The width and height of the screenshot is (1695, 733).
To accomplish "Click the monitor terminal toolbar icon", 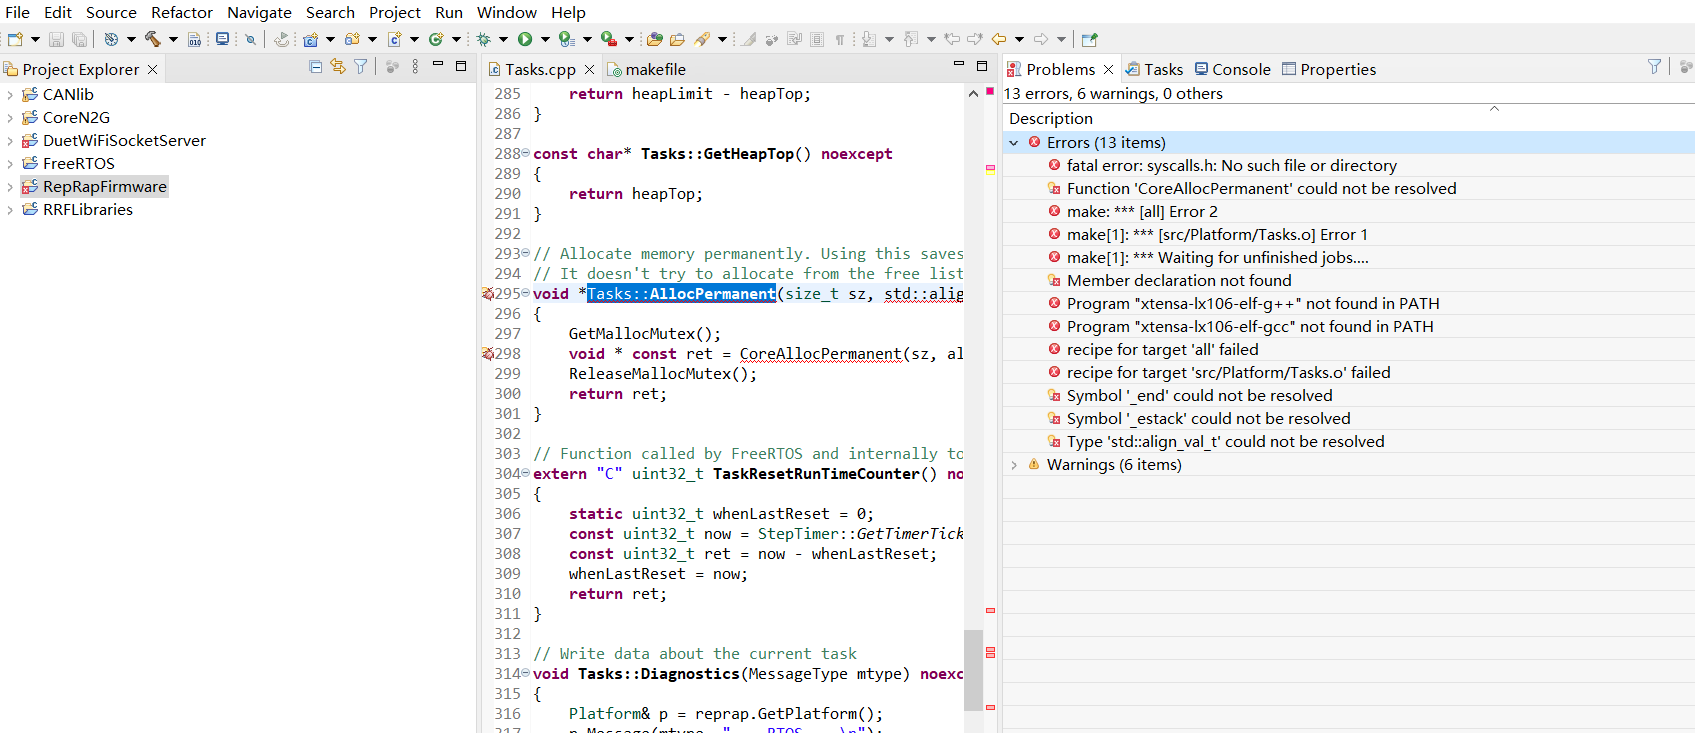I will point(222,39).
